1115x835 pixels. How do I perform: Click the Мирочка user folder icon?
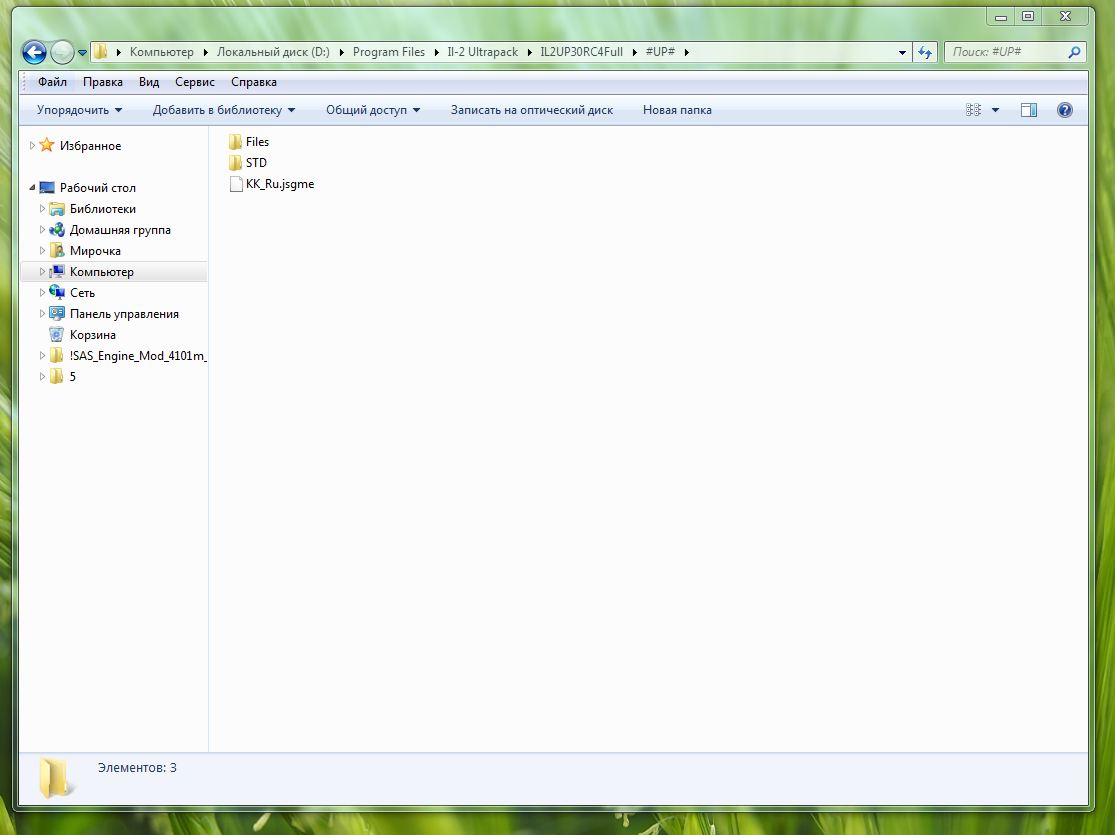57,251
